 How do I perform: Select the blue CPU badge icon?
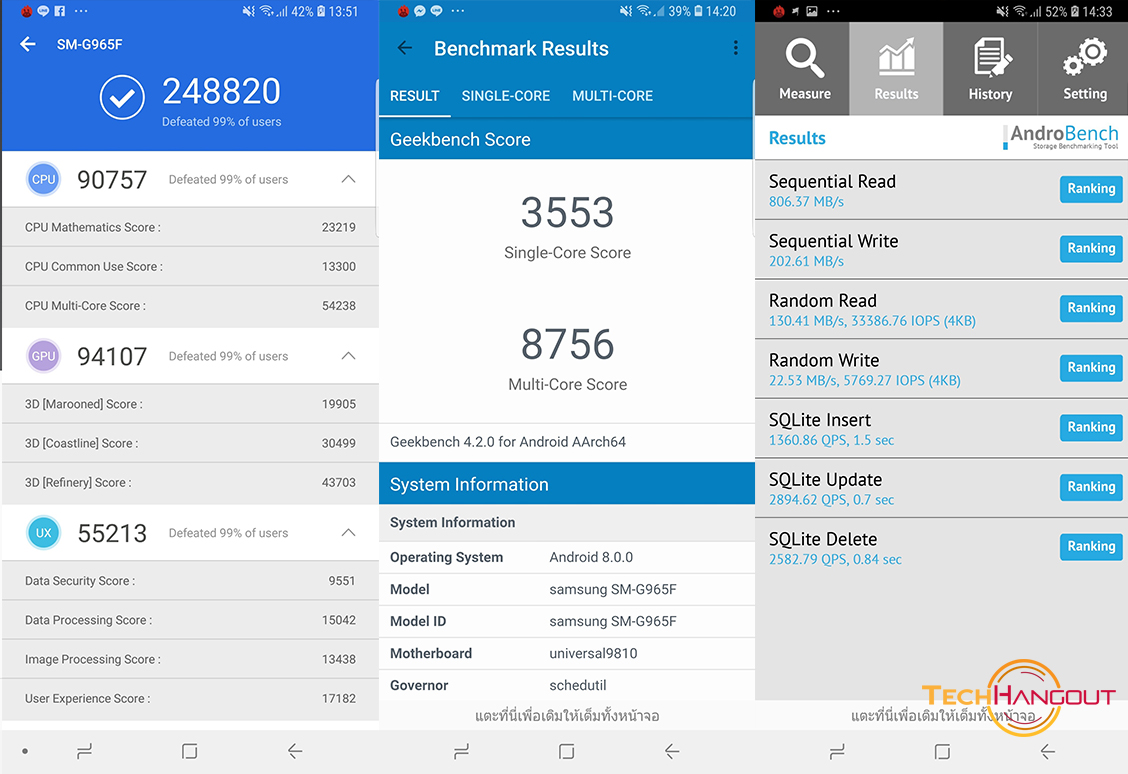[x=43, y=179]
